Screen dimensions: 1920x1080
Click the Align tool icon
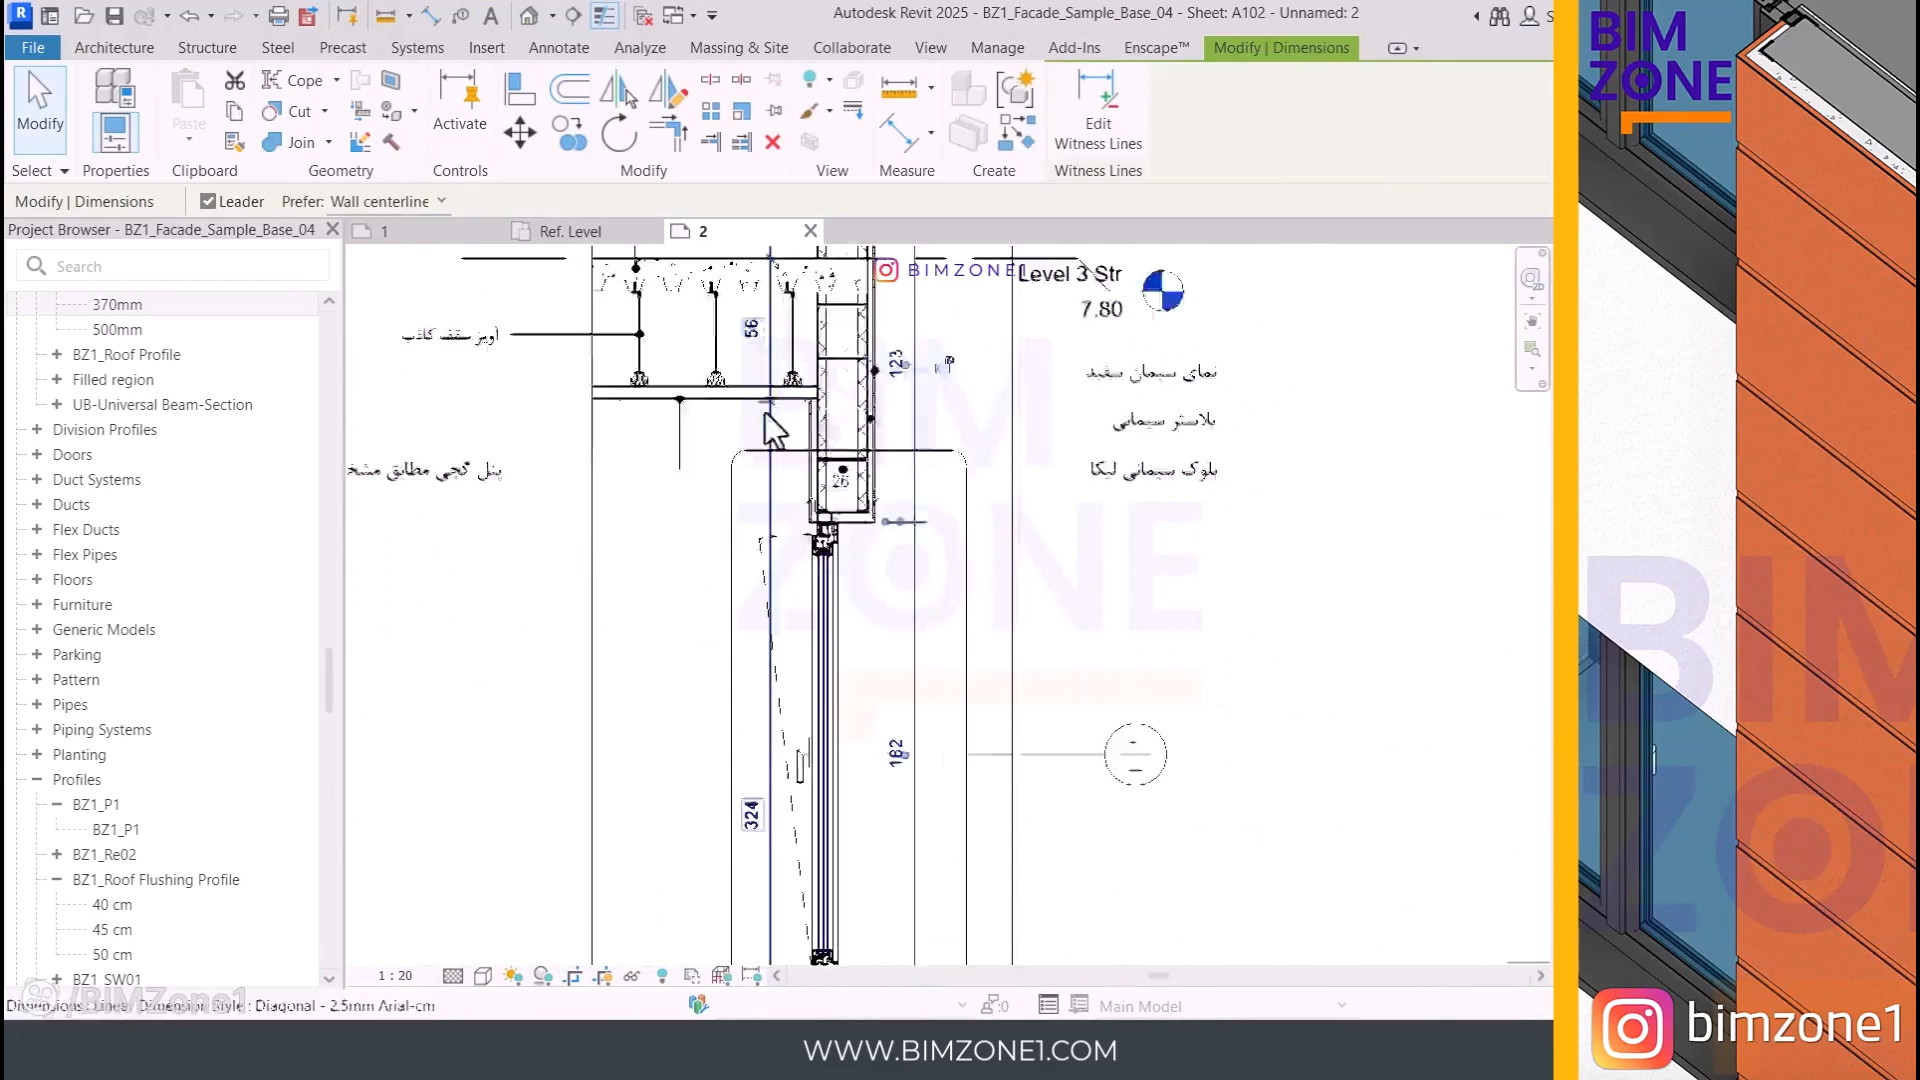(519, 89)
